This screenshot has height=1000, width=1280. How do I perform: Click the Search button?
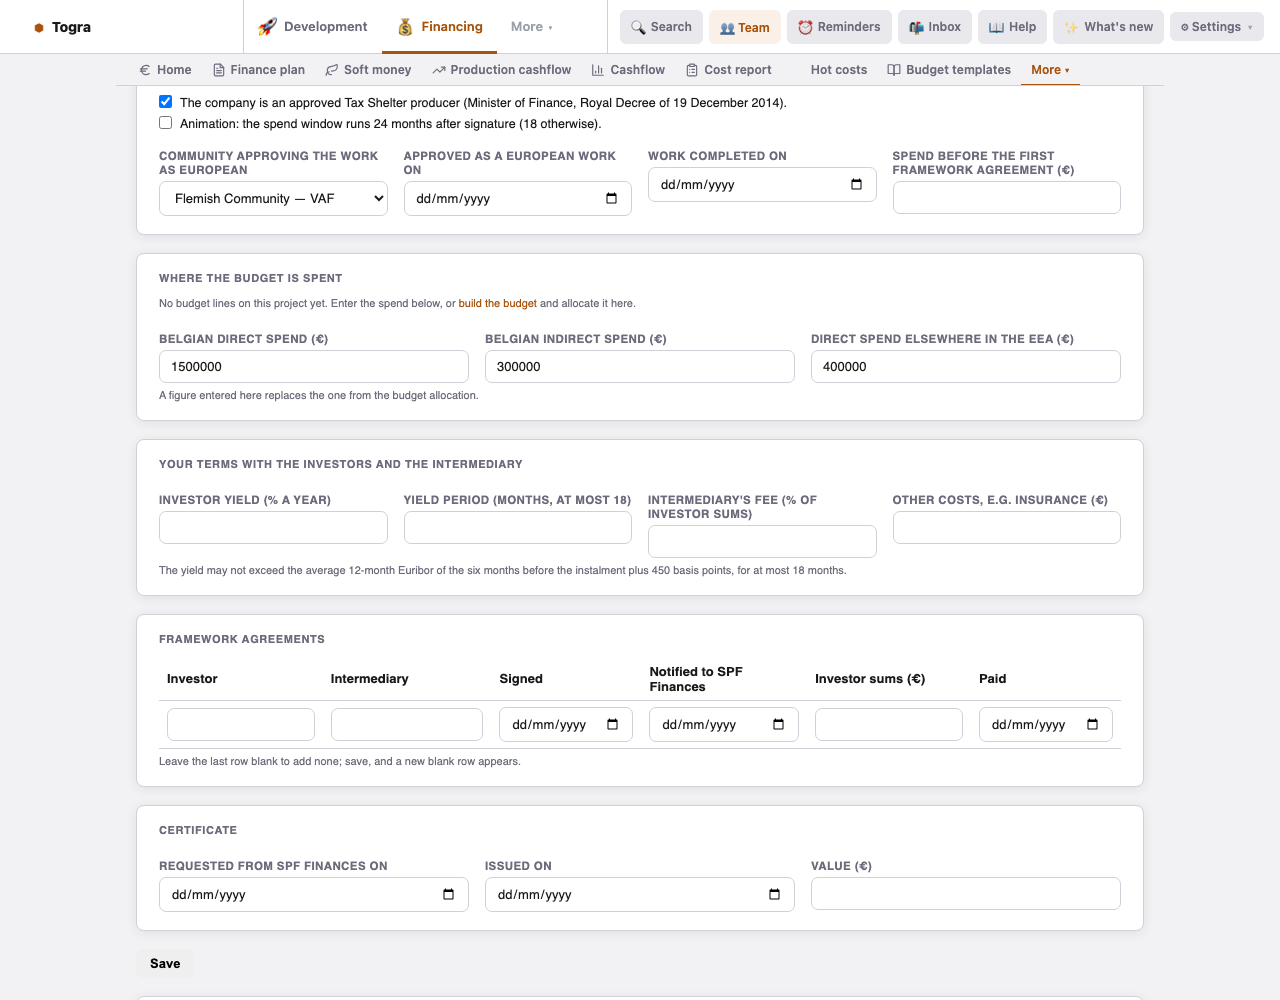point(661,27)
